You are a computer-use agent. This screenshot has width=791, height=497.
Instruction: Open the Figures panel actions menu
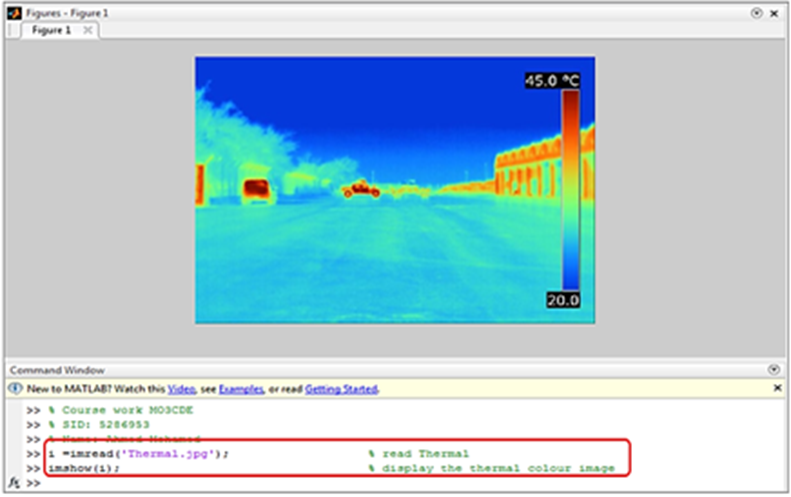(x=756, y=13)
